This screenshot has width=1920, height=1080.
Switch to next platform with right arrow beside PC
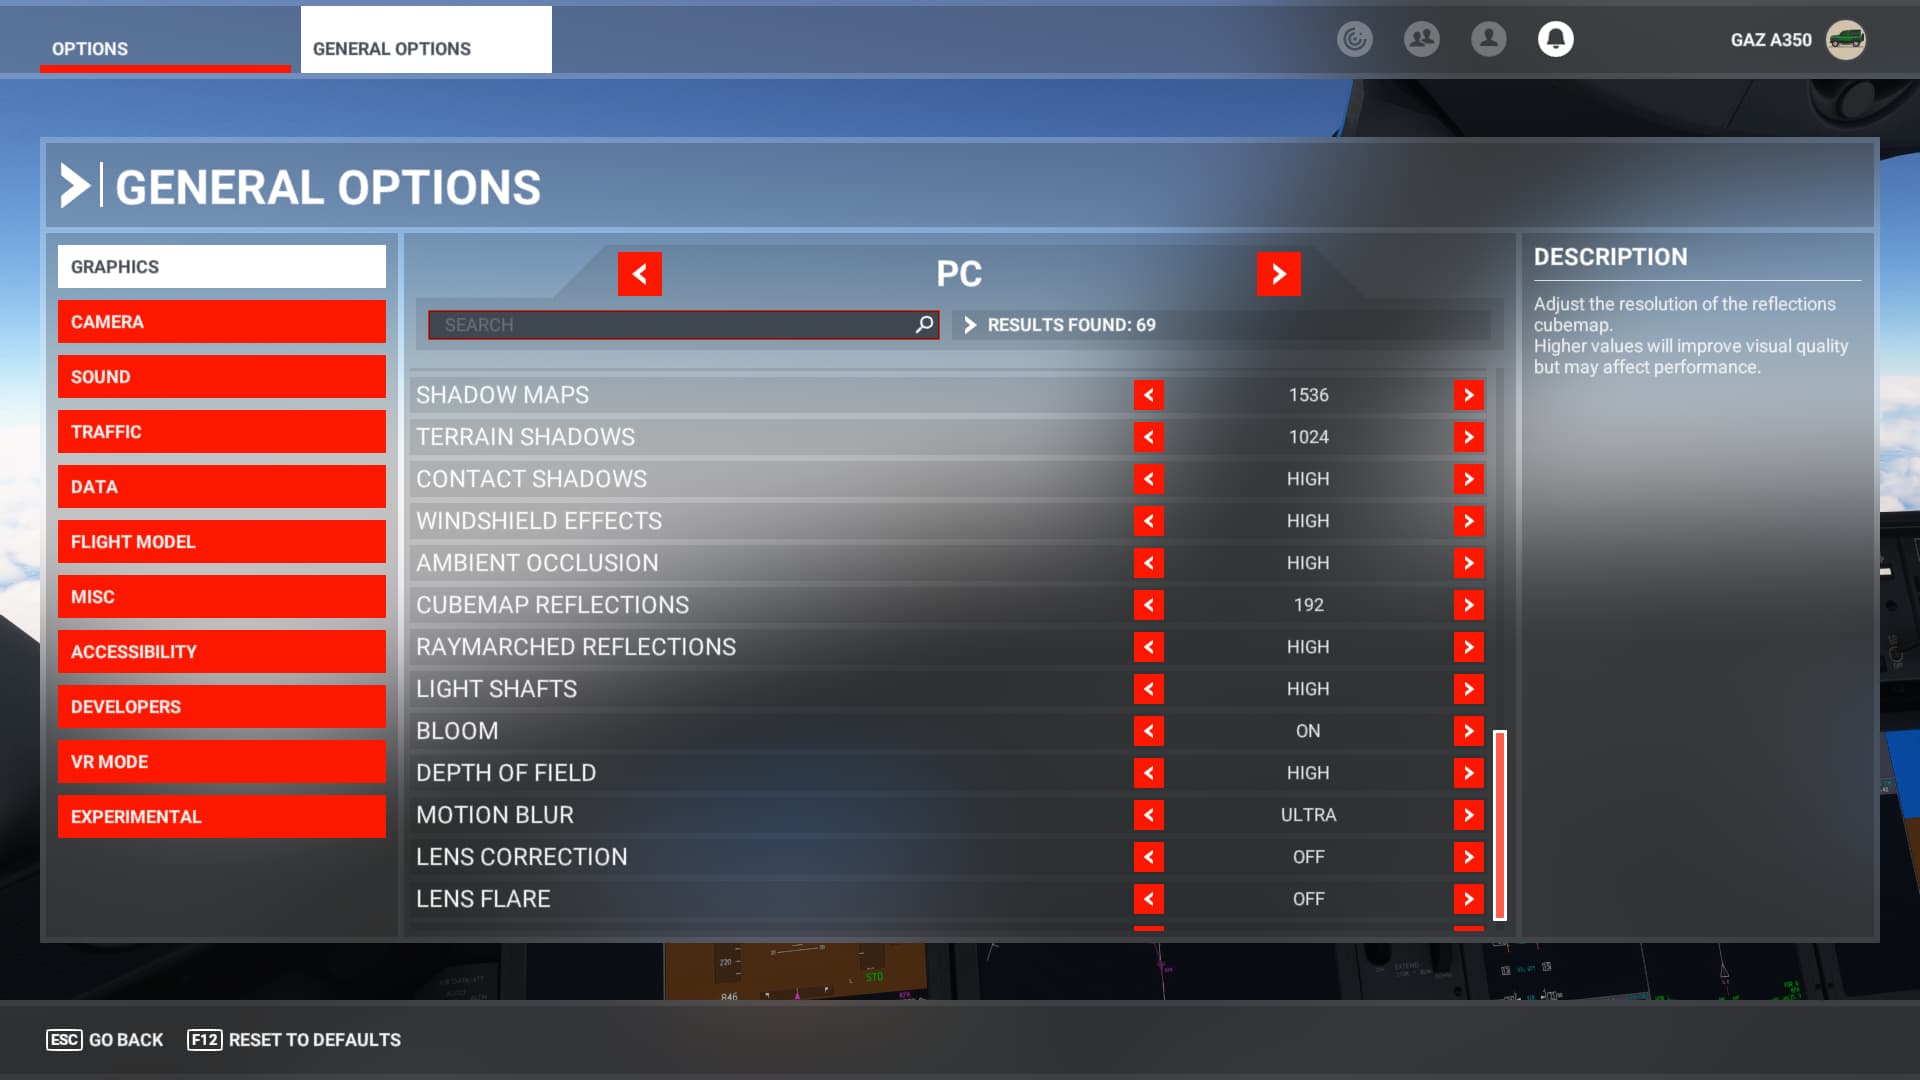pos(1278,273)
